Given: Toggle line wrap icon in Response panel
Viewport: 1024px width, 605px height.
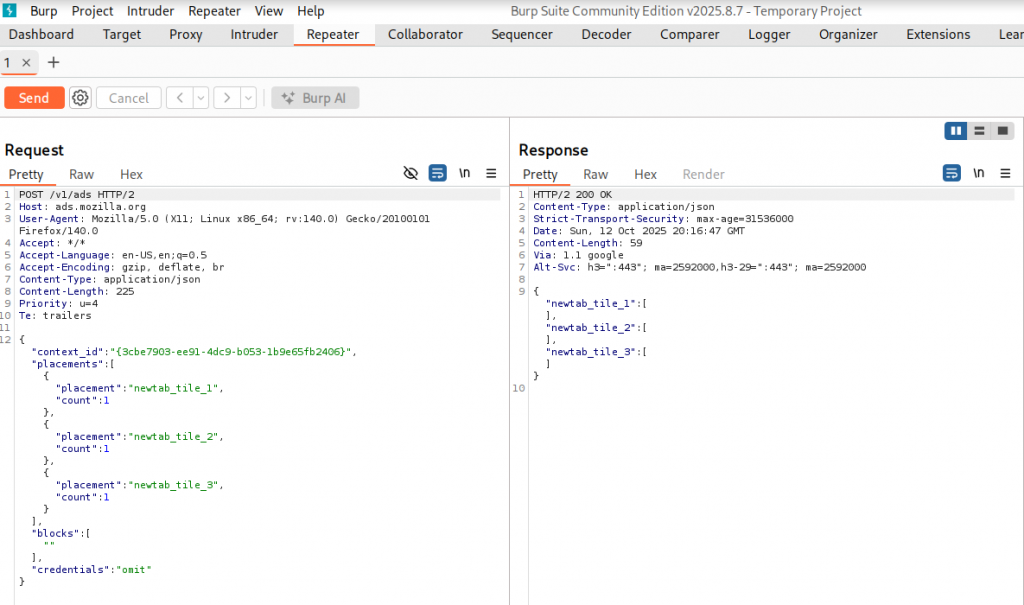Looking at the screenshot, I should [x=952, y=173].
